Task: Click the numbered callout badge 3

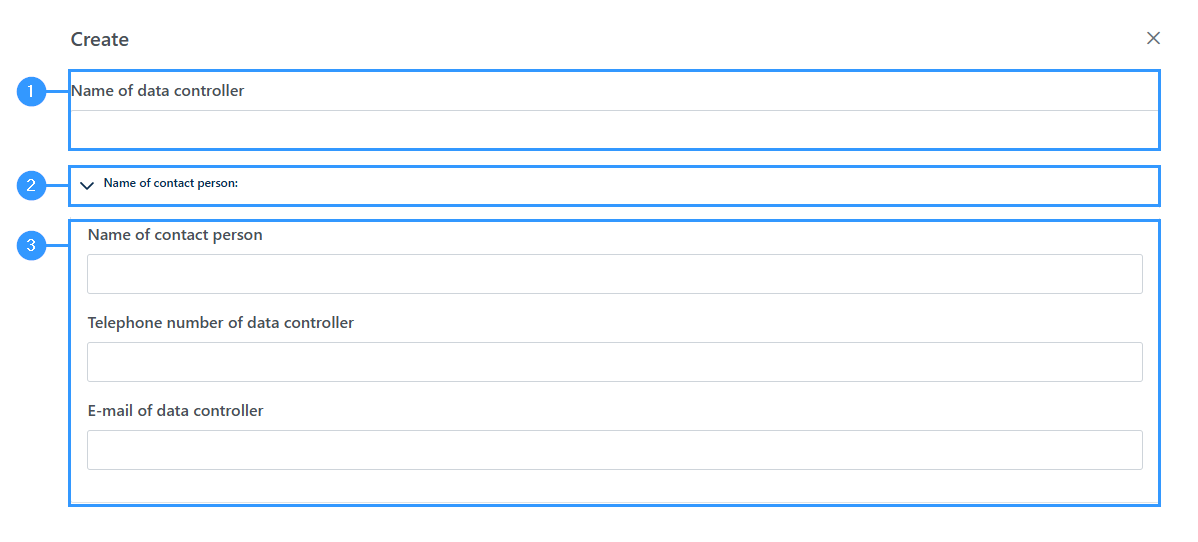Action: click(x=31, y=245)
